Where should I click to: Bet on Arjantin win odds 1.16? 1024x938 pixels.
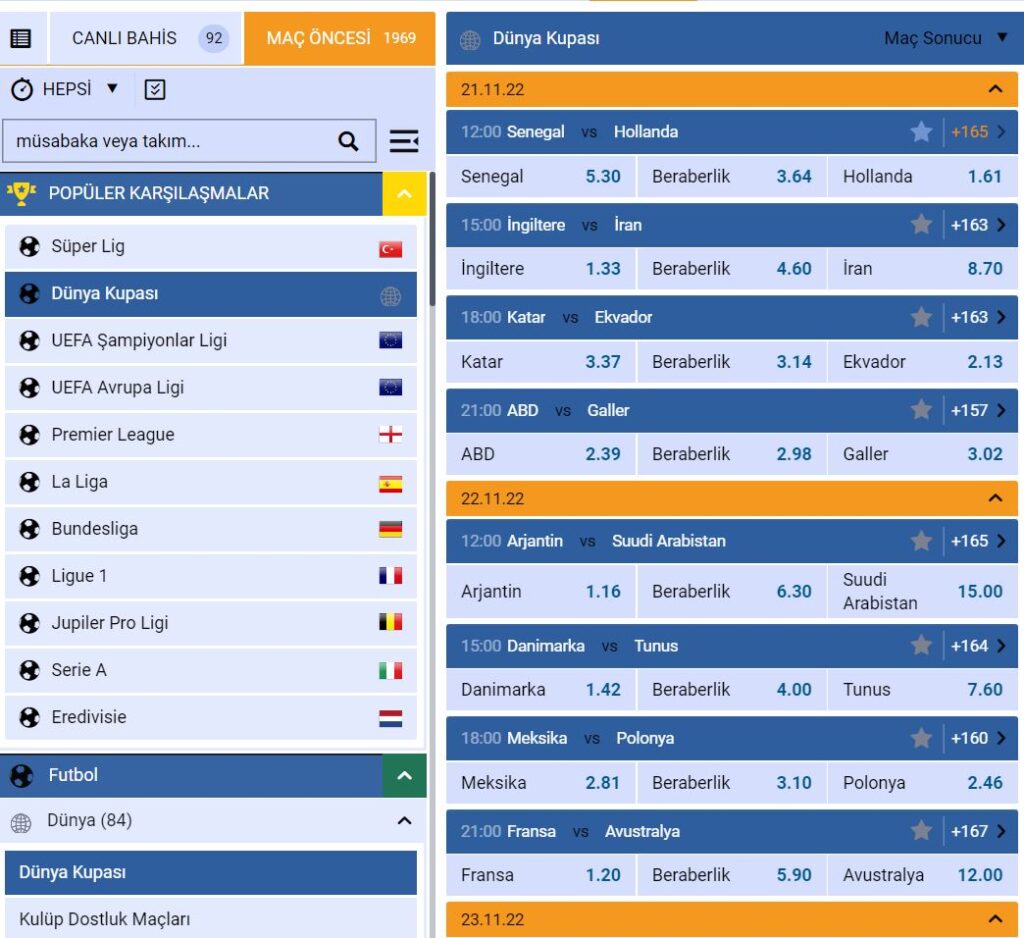click(603, 591)
